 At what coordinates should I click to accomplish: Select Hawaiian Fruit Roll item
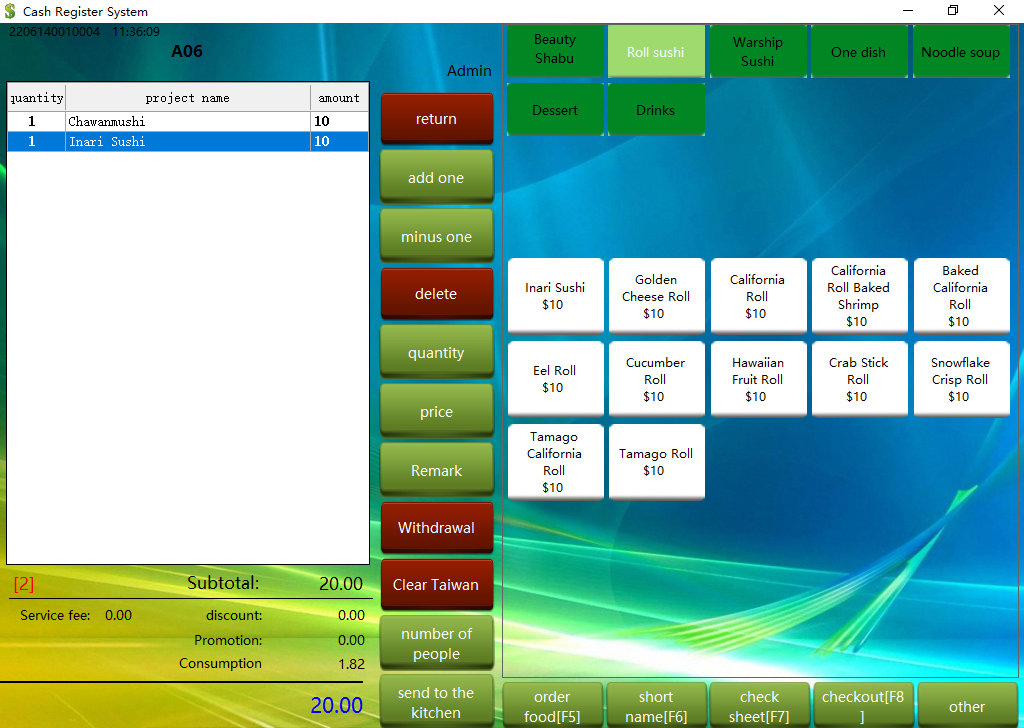(757, 379)
